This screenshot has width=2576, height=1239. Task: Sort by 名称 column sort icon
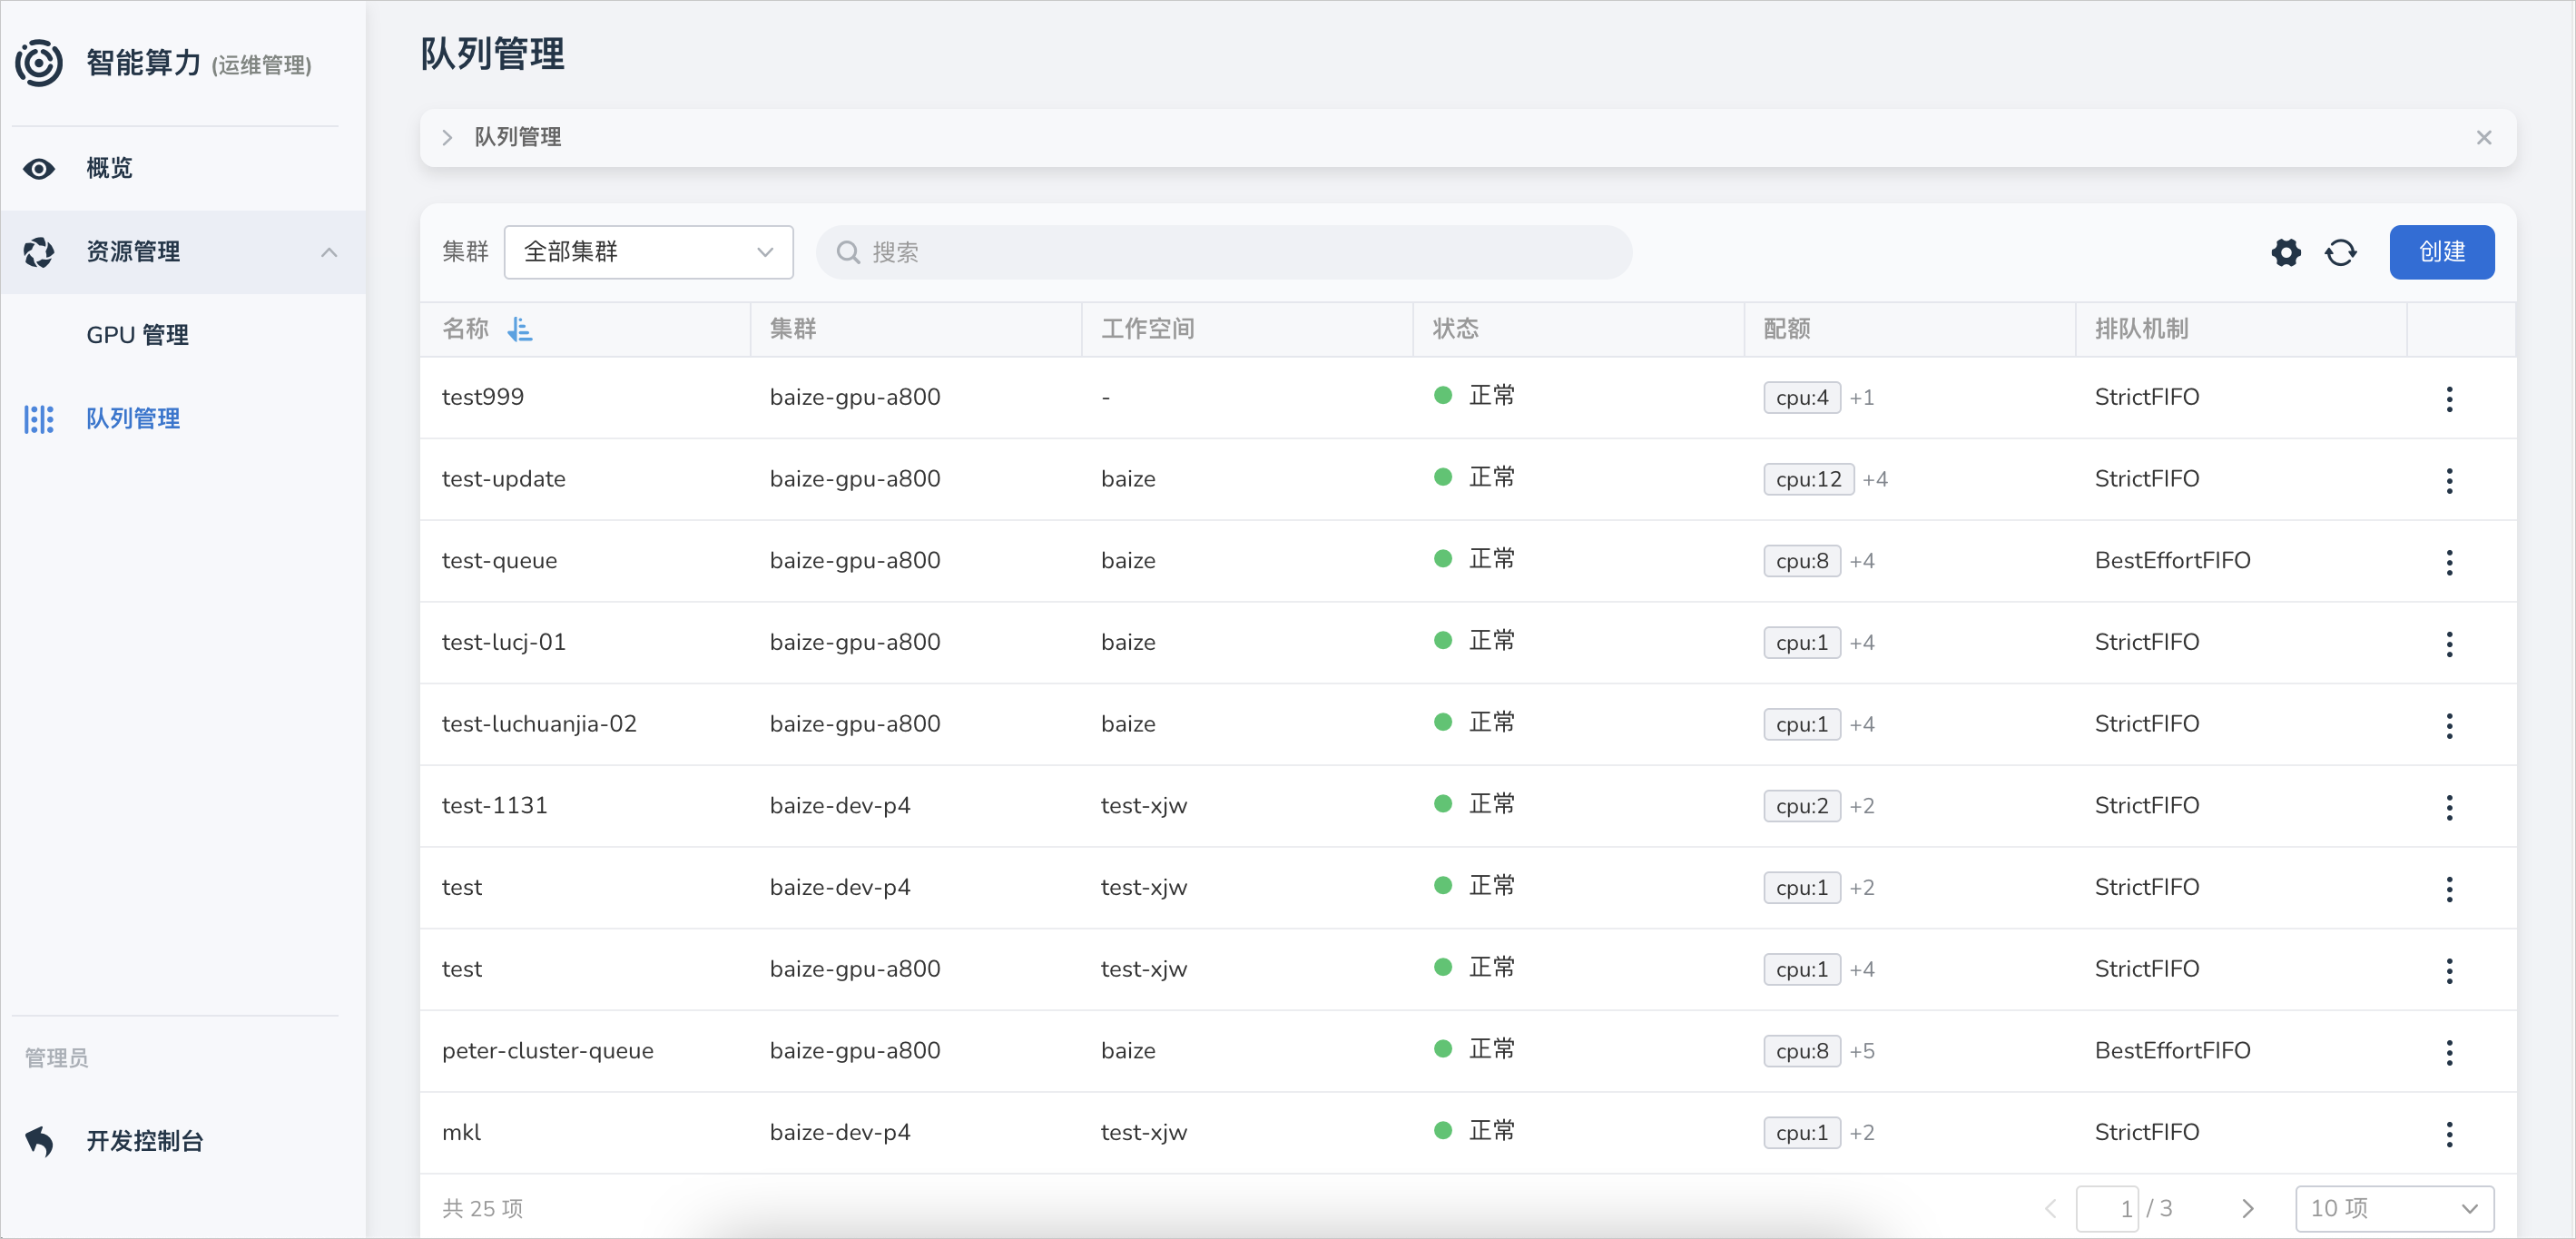click(520, 329)
